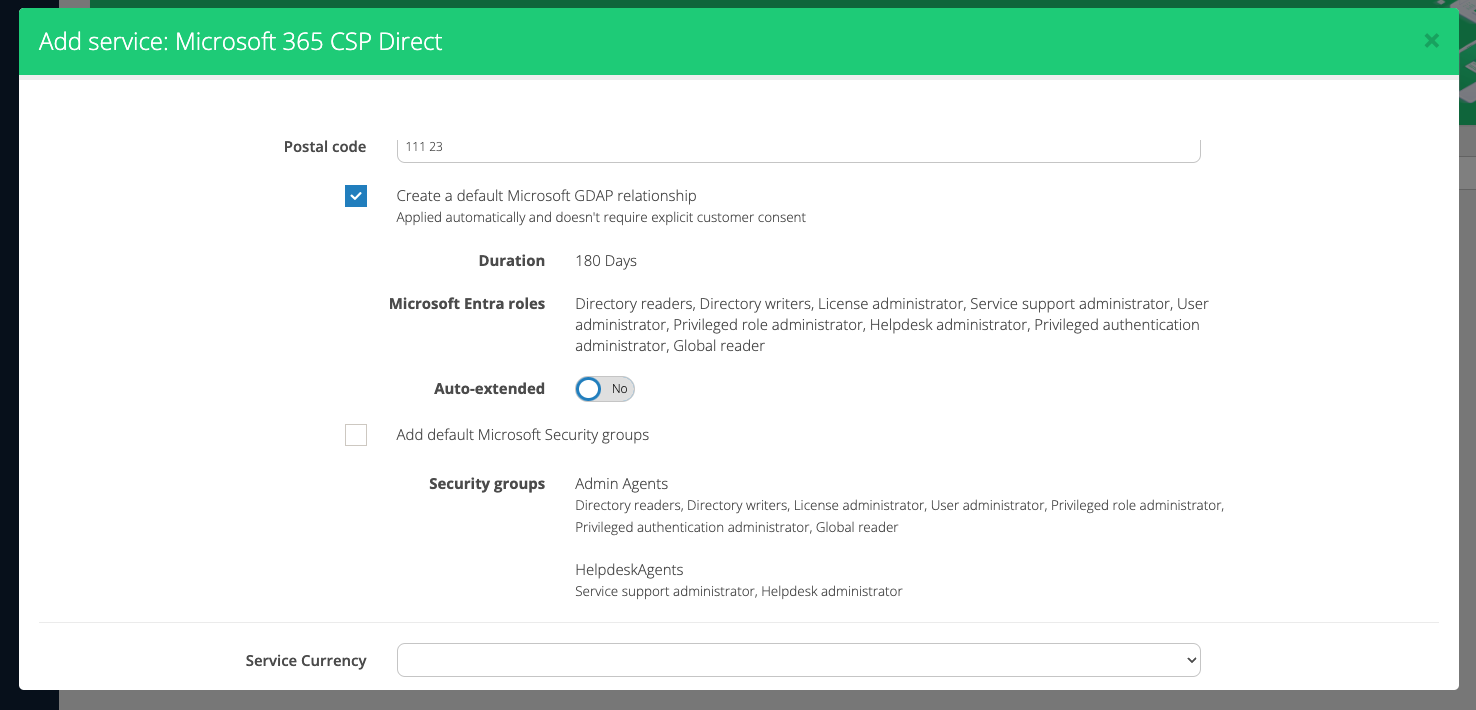Close the Add service dialog
The image size is (1476, 710).
coord(1431,41)
